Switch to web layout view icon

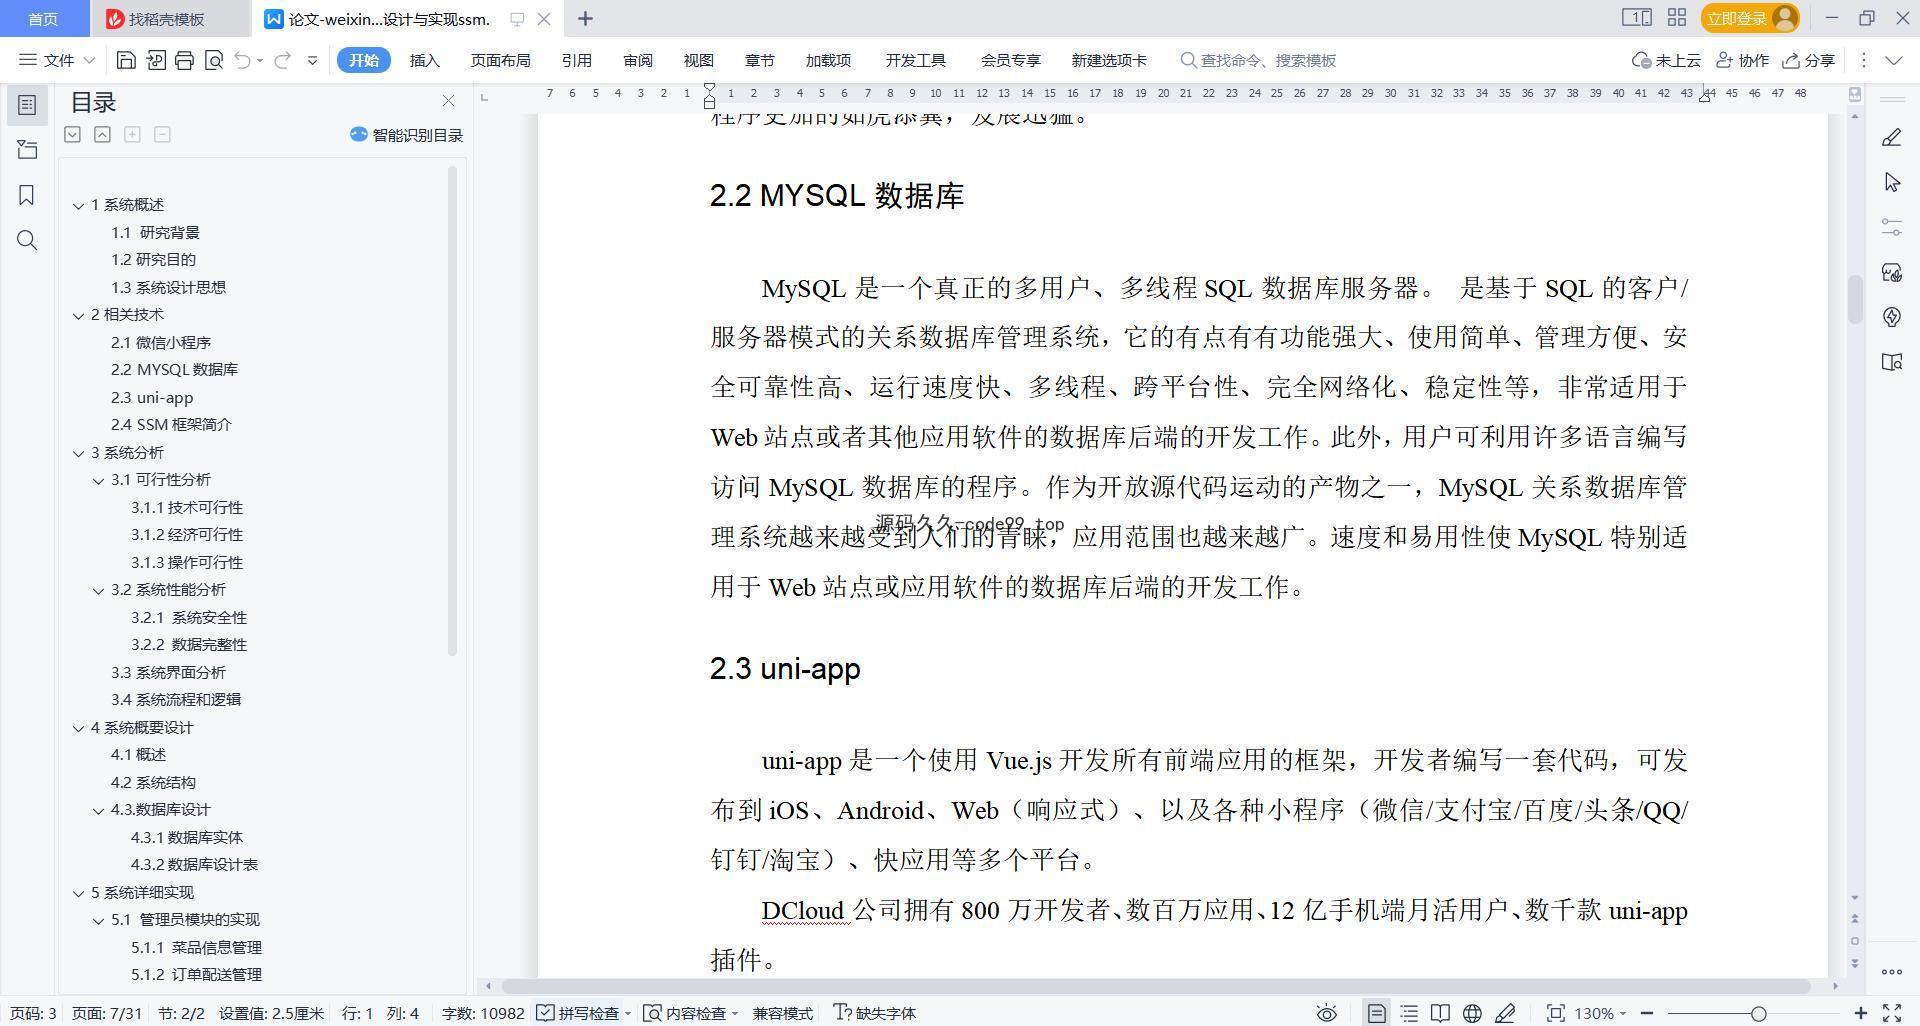[x=1472, y=1013]
